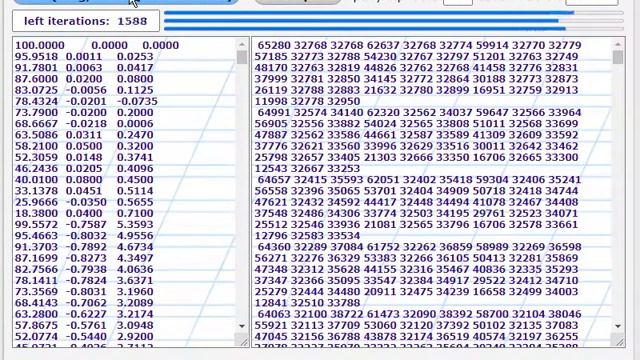Select value 12543 in right panel
Viewport: 640px width, 360px height.
click(x=271, y=169)
